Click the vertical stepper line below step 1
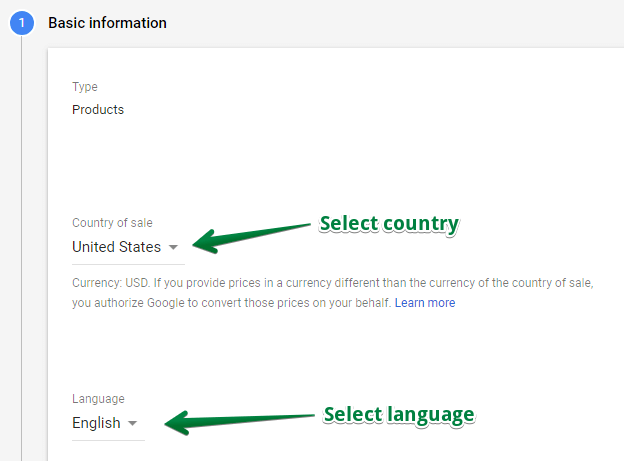The width and height of the screenshot is (624, 461). (x=21, y=248)
